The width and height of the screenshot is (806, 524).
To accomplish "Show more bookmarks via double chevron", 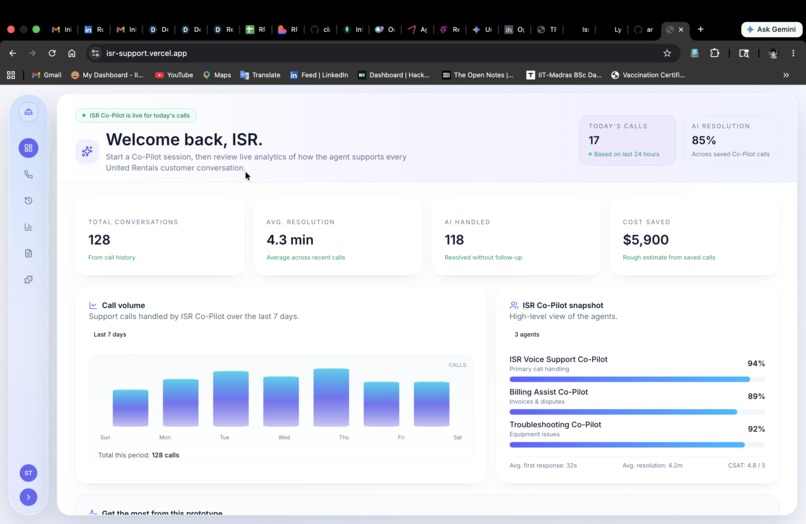I will (786, 75).
